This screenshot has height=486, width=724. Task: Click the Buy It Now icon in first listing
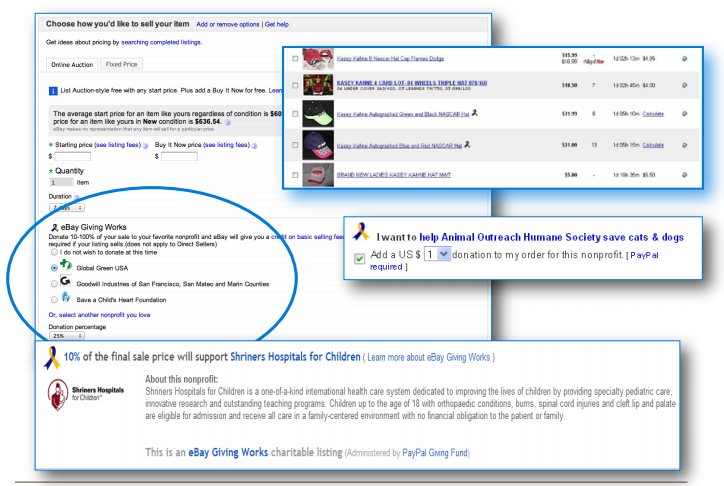pyautogui.click(x=594, y=61)
